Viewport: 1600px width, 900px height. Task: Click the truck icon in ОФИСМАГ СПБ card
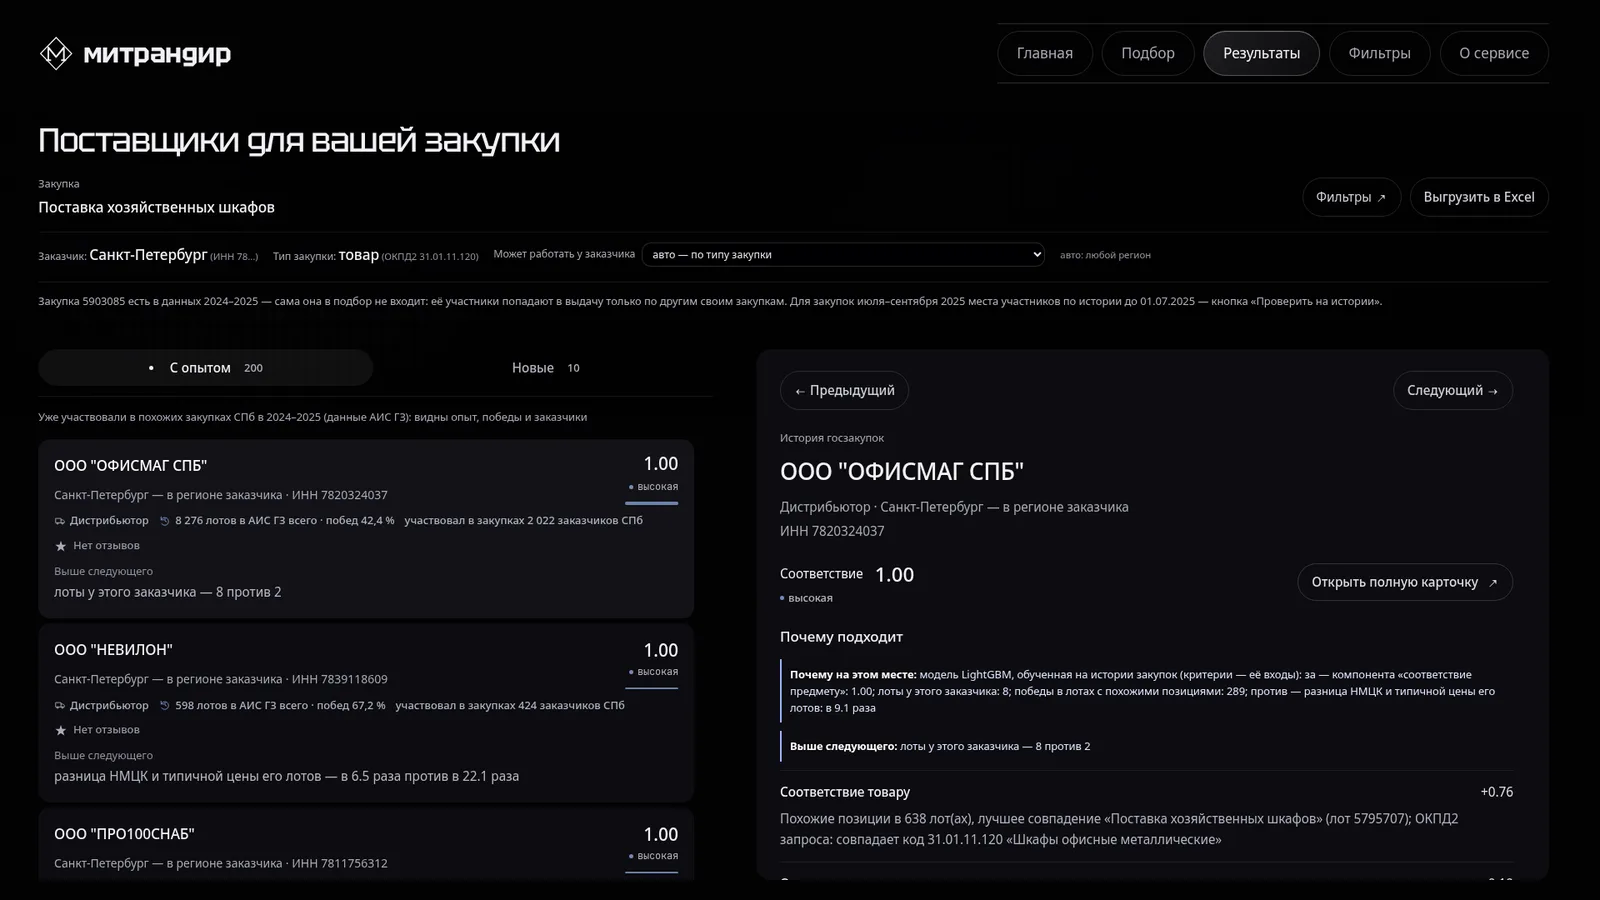(60, 521)
